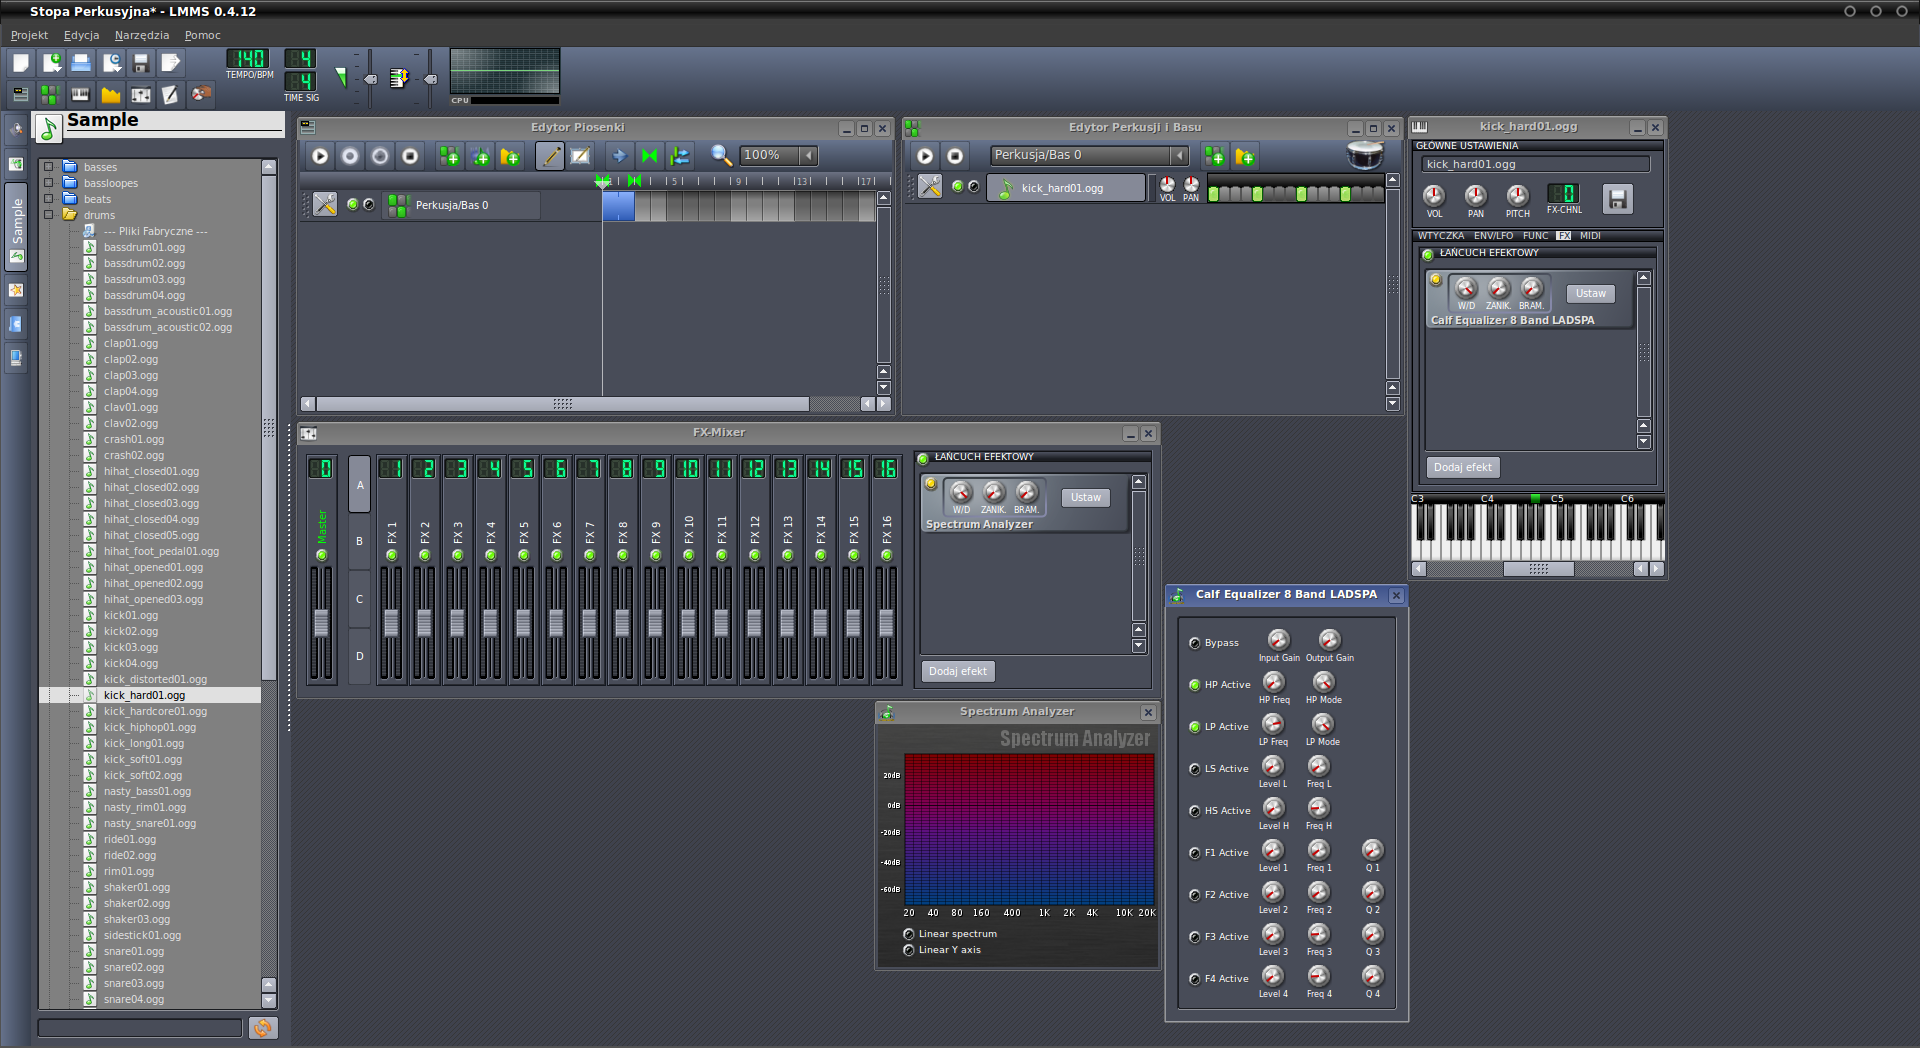
Task: Open the plugin browser sidebar tab
Action: pyautogui.click(x=16, y=129)
